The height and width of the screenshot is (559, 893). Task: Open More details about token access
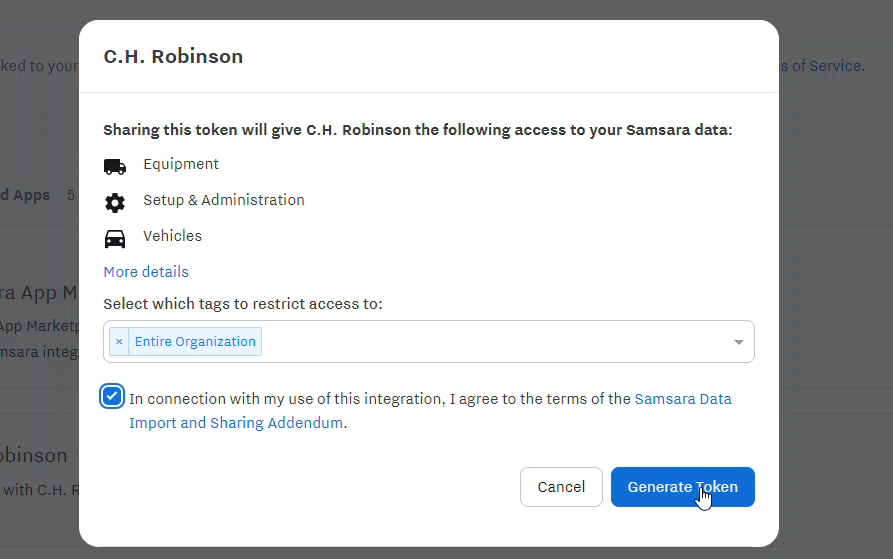[x=146, y=272]
